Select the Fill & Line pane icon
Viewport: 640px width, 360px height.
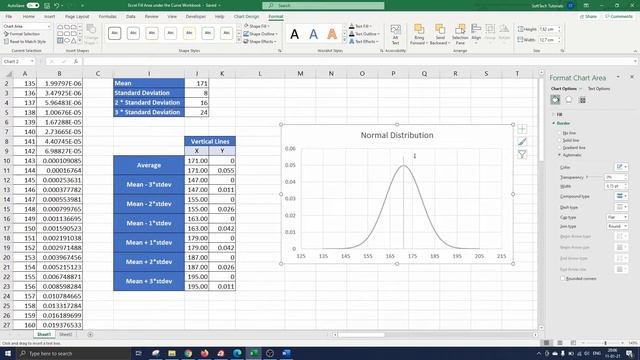[555, 100]
